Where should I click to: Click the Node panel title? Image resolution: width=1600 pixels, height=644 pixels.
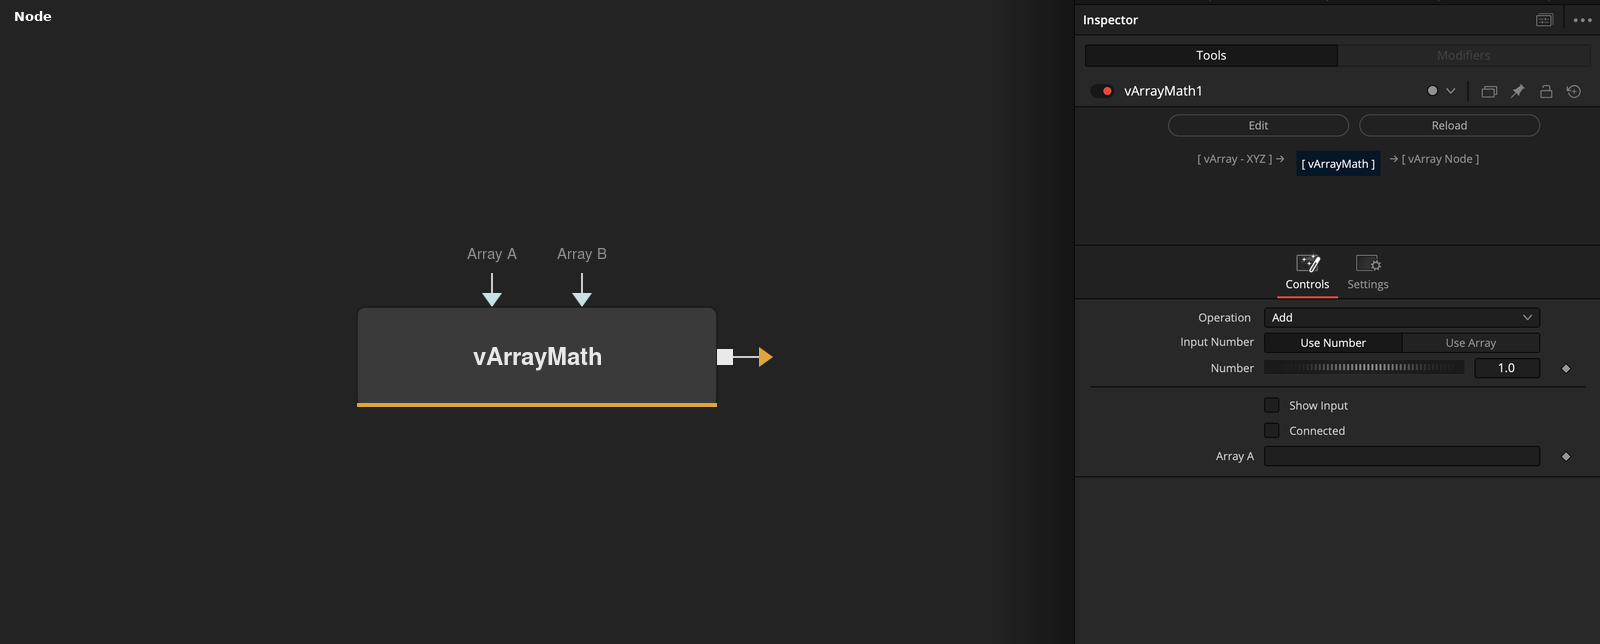[33, 16]
